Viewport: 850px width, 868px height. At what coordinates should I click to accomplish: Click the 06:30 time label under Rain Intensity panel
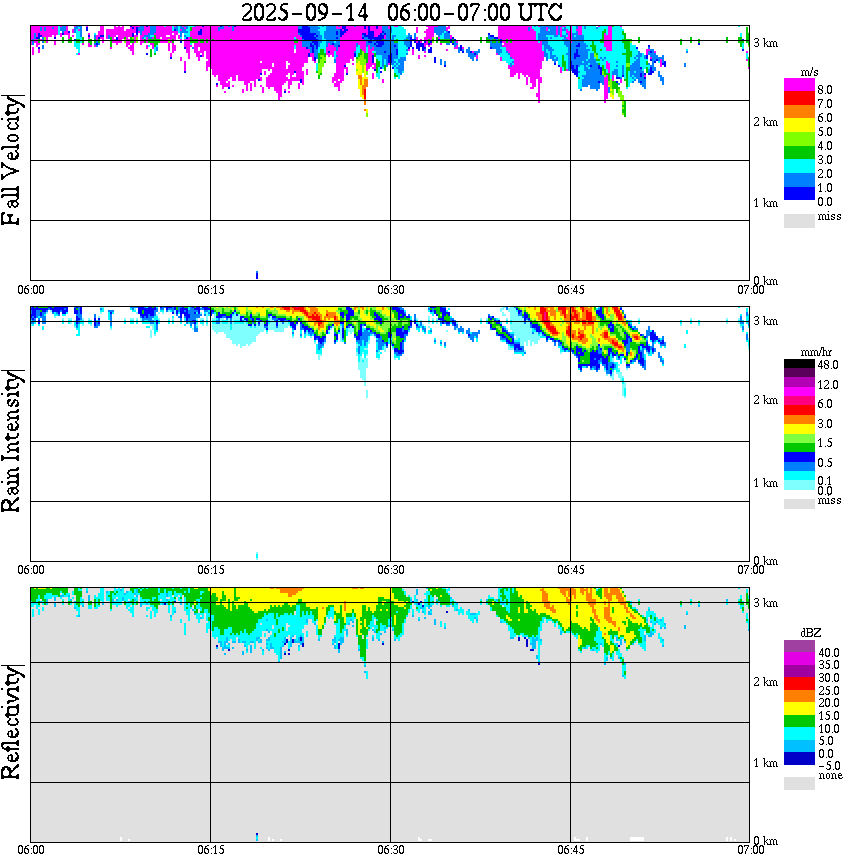(x=391, y=570)
